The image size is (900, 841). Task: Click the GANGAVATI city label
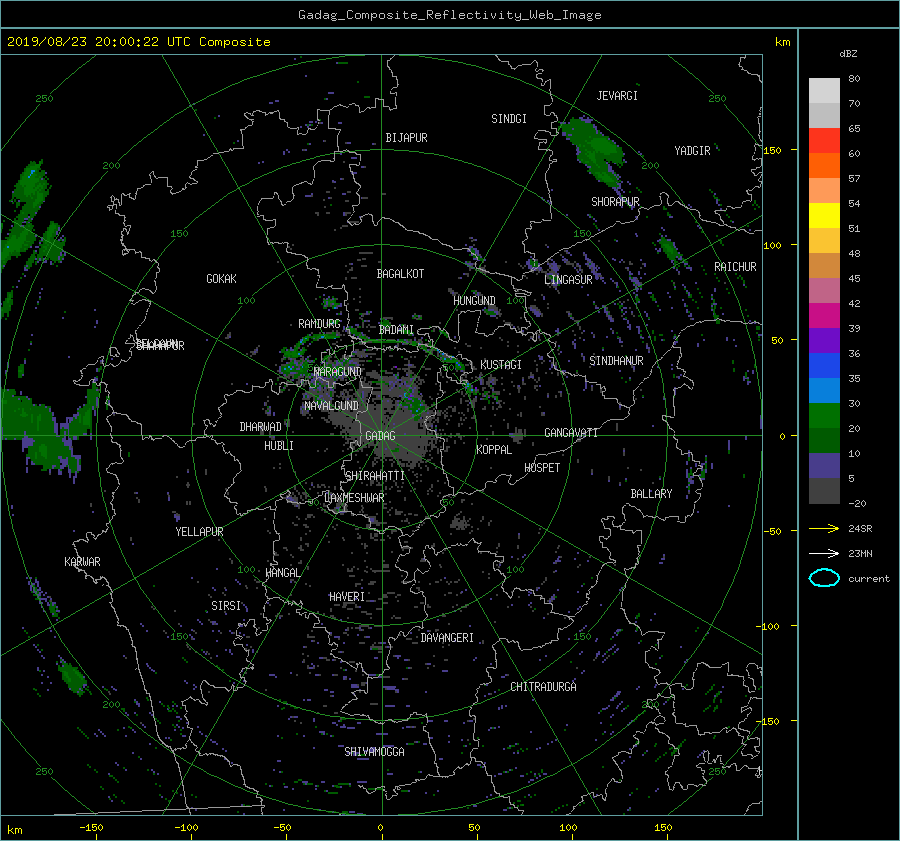571,433
